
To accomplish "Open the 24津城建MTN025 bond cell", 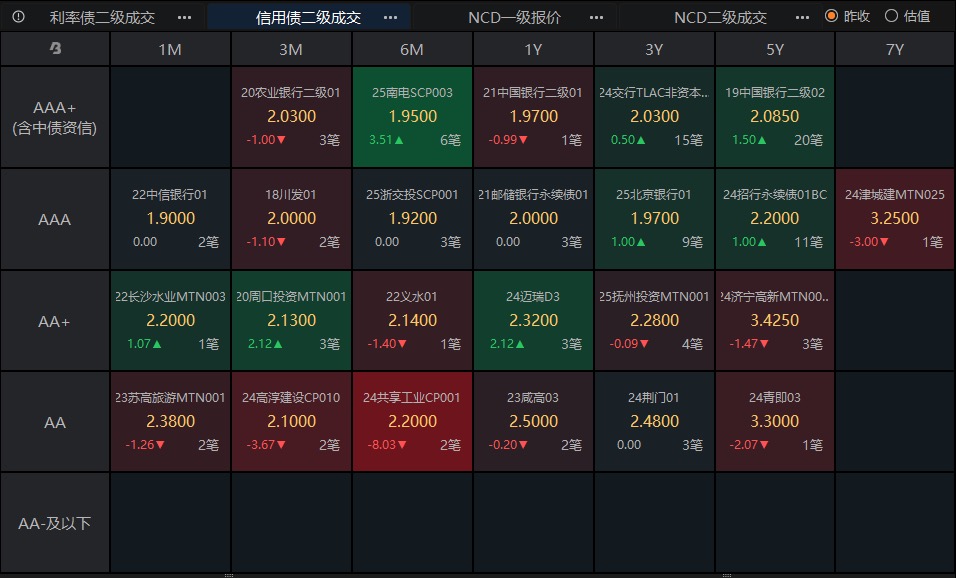I will coord(895,219).
